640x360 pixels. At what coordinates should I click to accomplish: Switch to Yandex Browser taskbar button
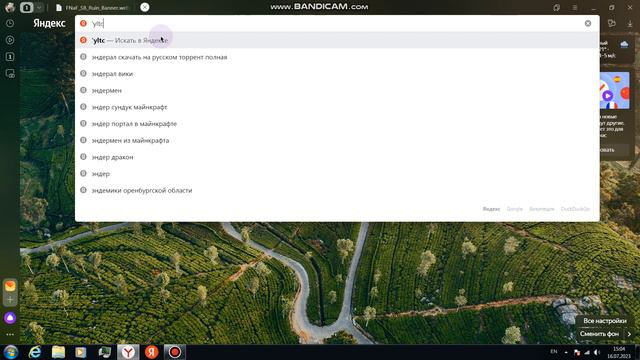(128, 352)
